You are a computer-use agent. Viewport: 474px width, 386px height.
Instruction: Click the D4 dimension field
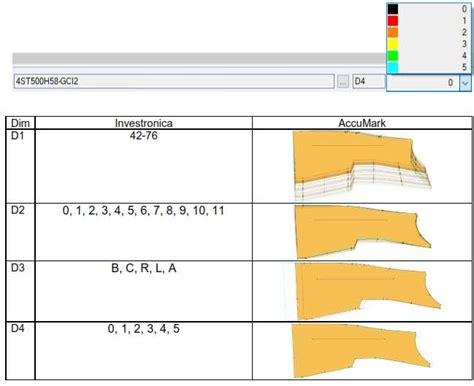[x=369, y=81]
